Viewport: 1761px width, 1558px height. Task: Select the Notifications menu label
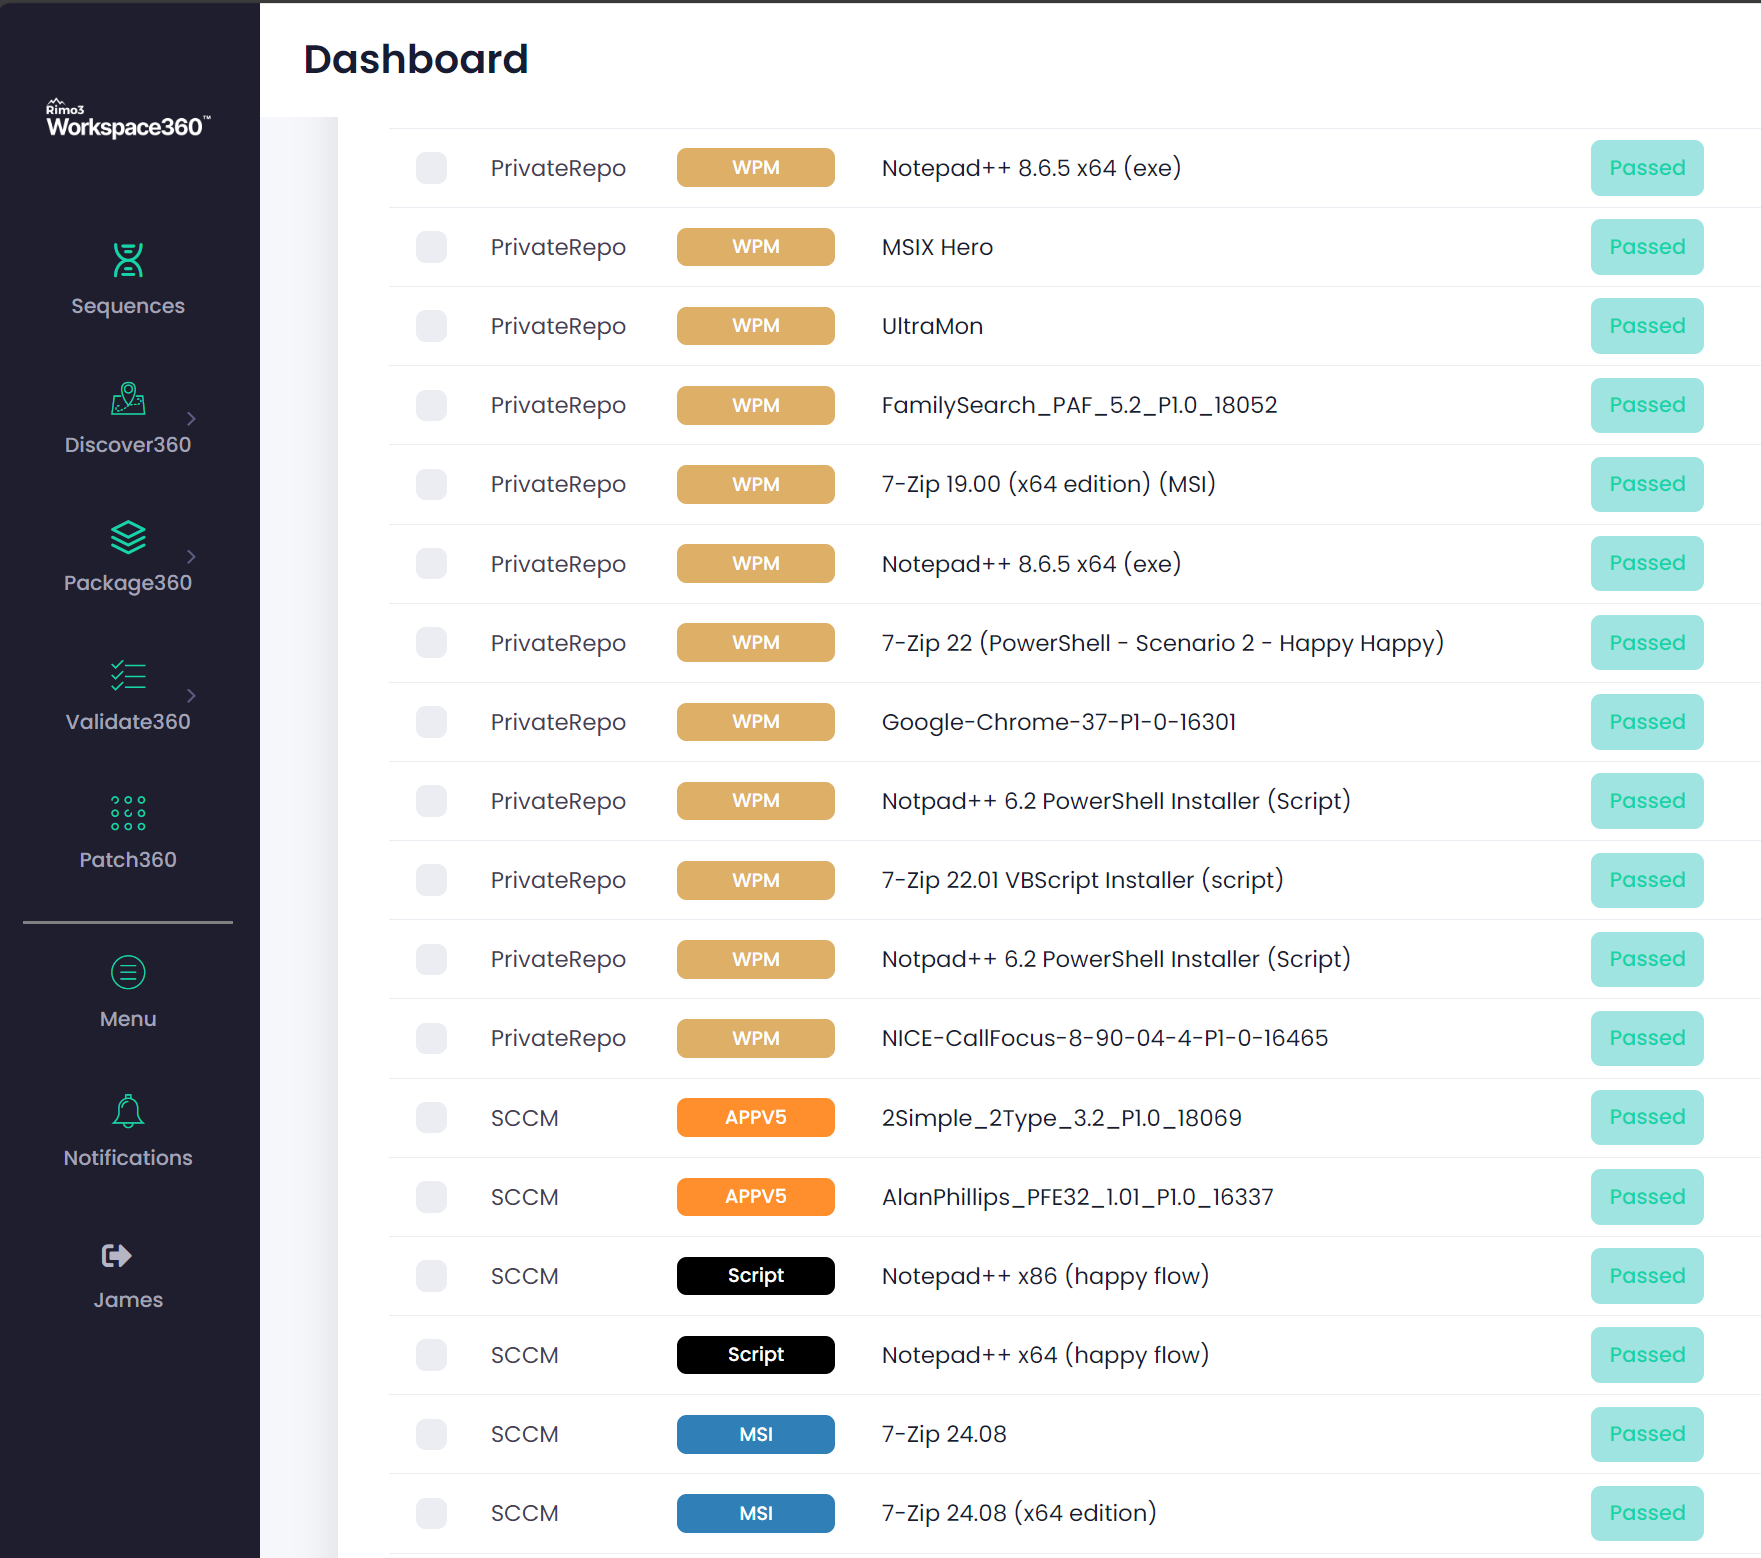pos(128,1158)
